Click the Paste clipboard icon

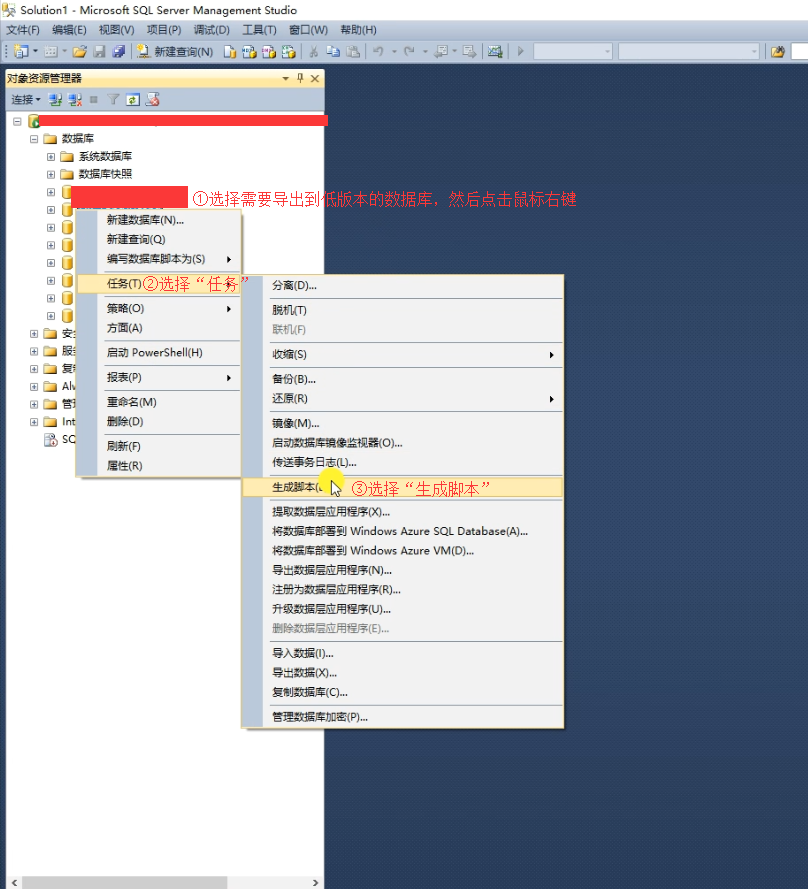[x=353, y=52]
